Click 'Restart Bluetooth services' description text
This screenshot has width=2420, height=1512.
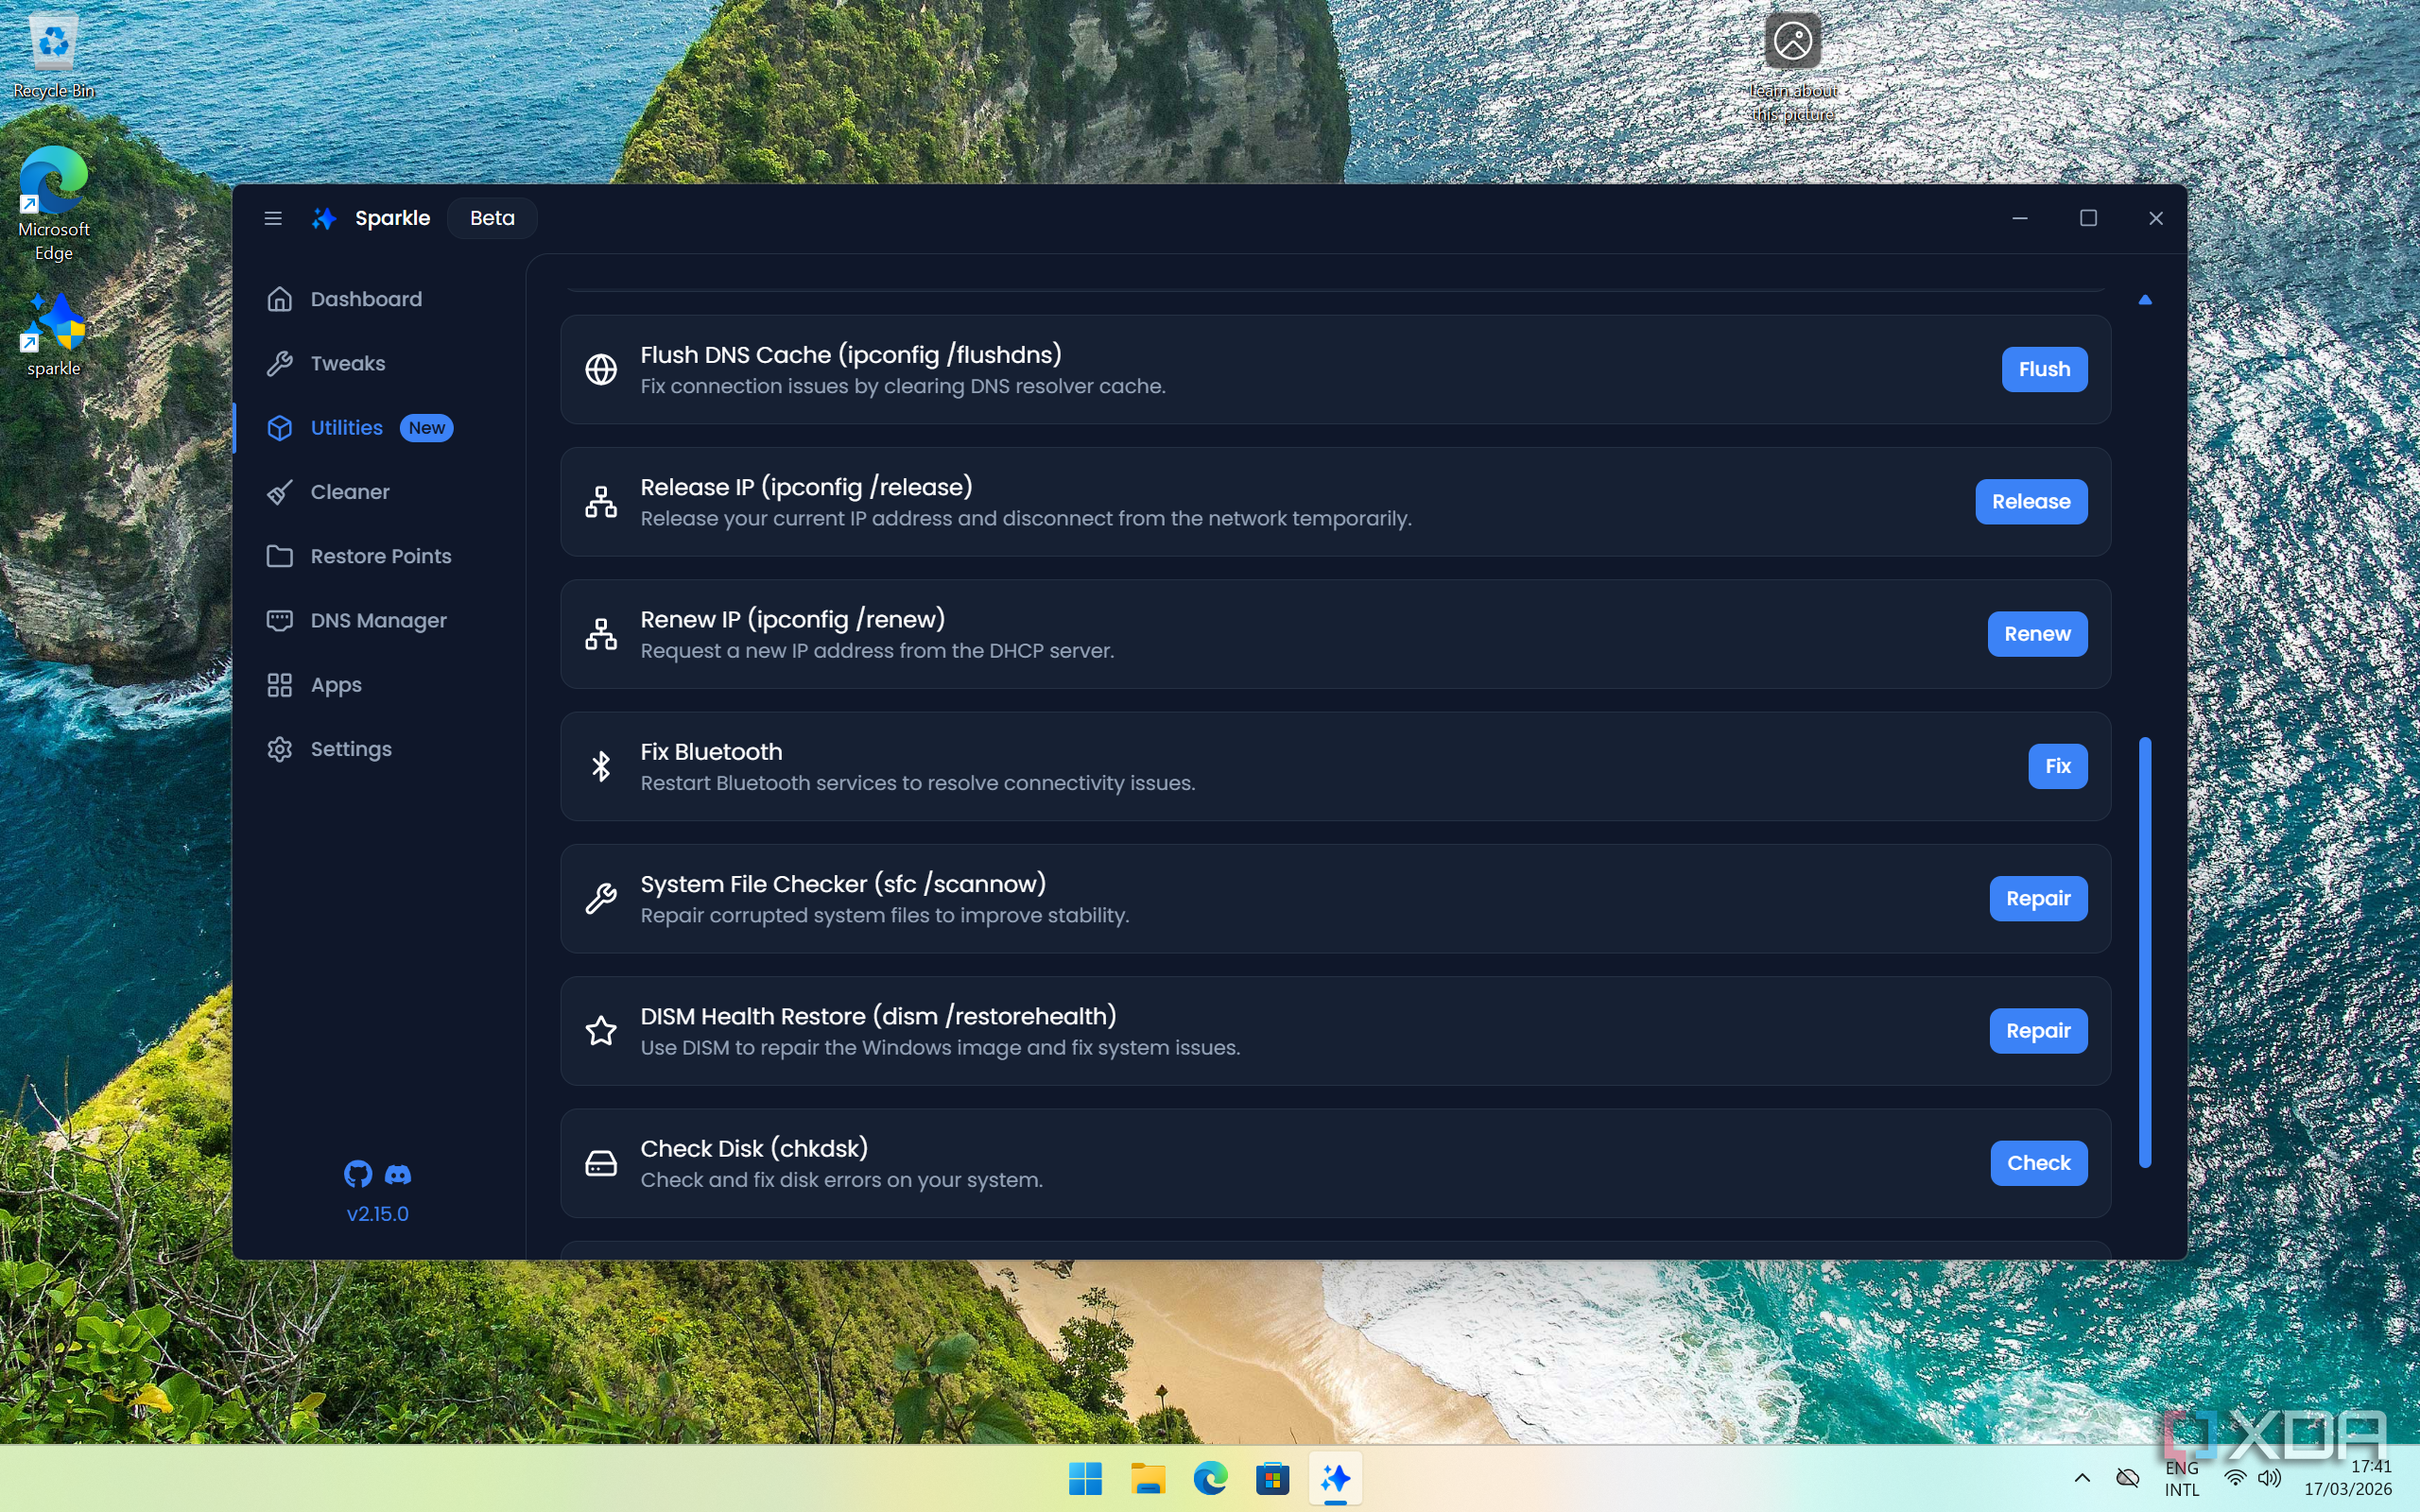pos(918,783)
